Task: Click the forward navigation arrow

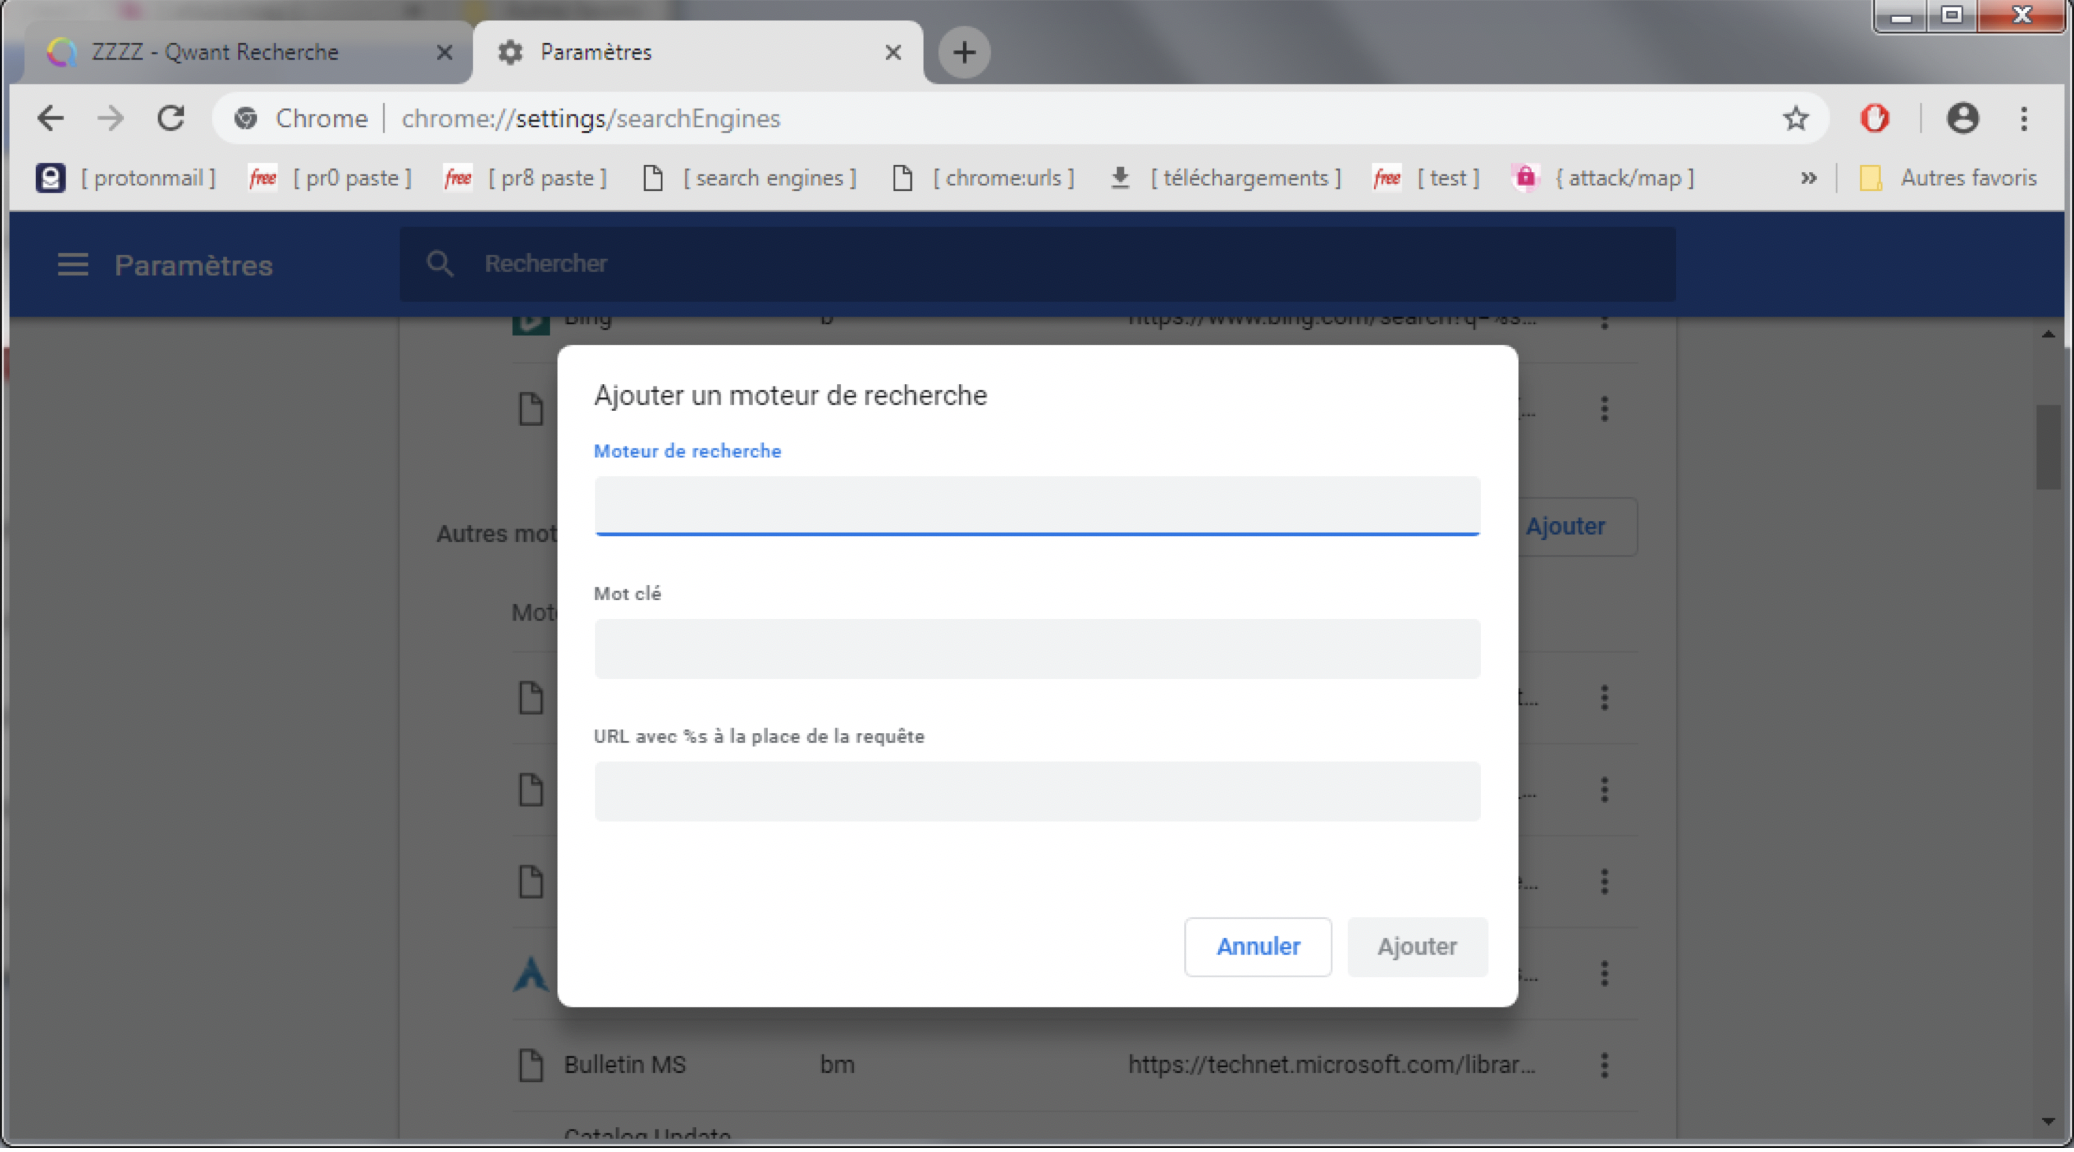Action: pyautogui.click(x=111, y=119)
